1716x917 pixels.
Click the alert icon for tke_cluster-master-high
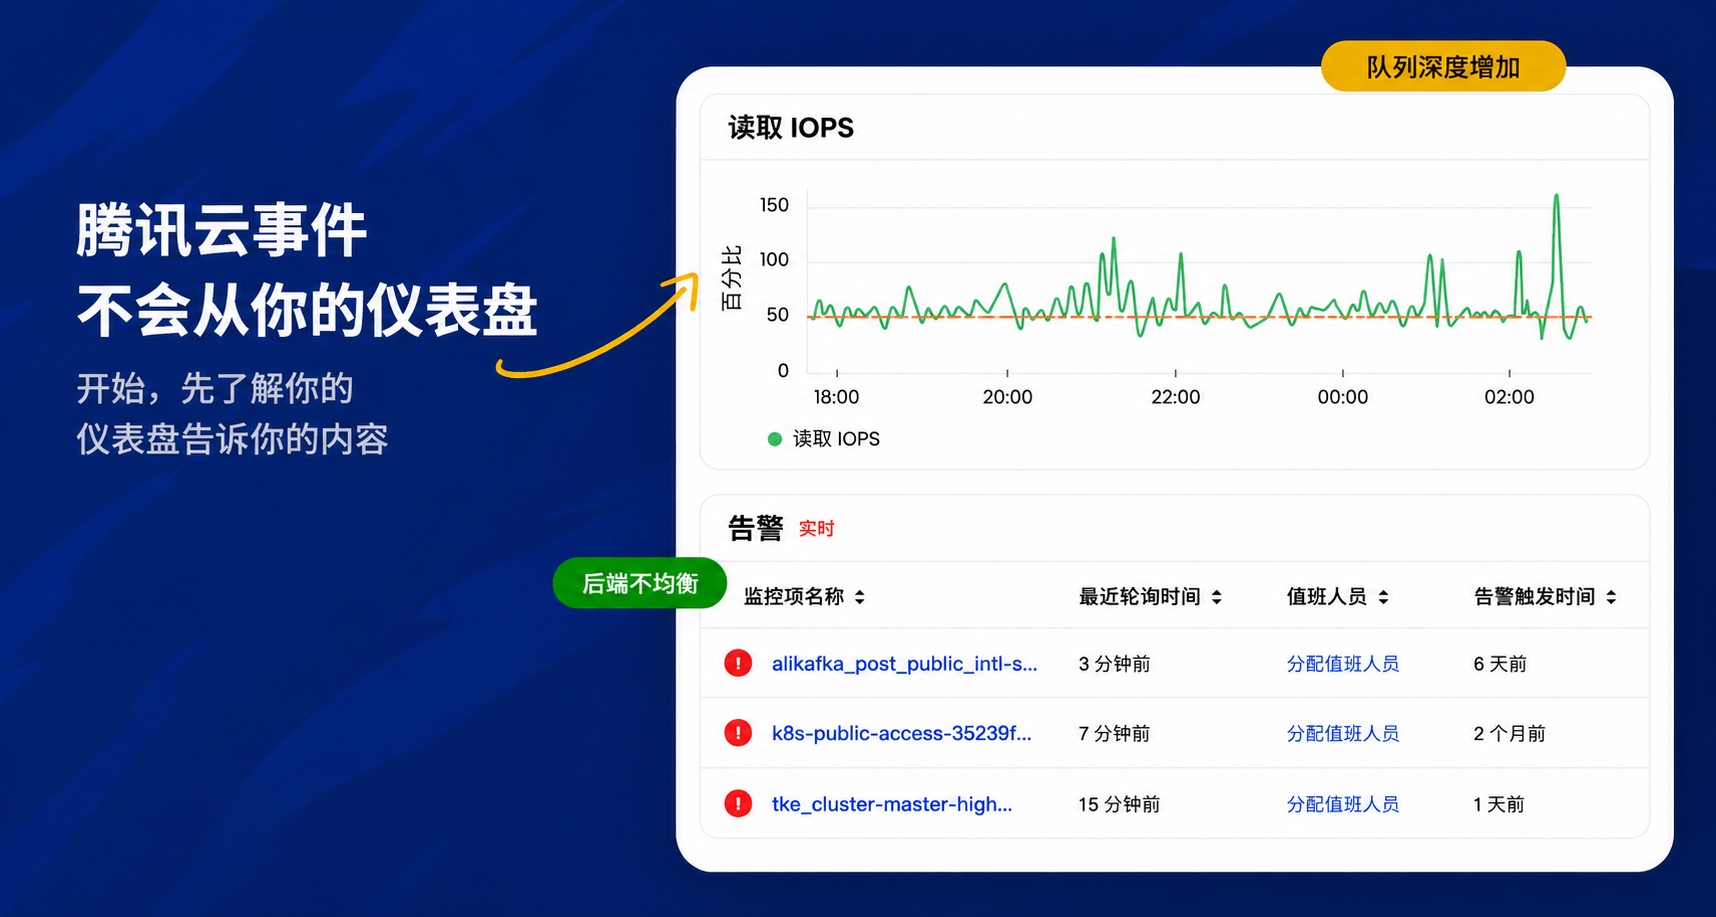click(x=738, y=803)
